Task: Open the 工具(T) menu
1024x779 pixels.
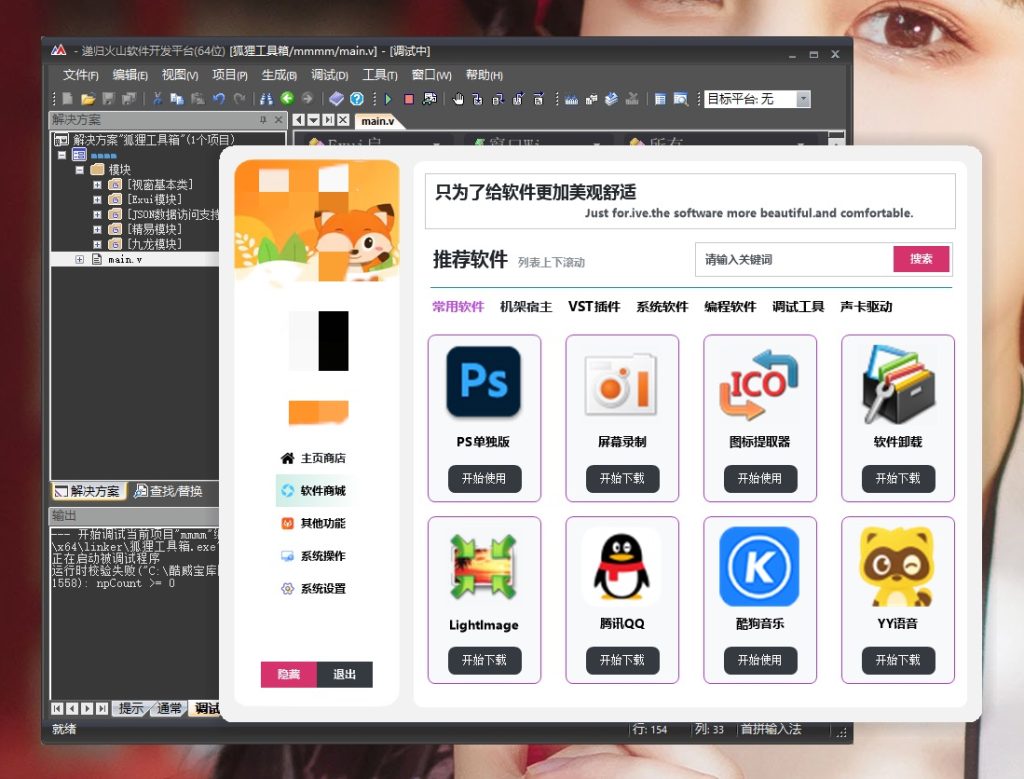Action: click(379, 75)
